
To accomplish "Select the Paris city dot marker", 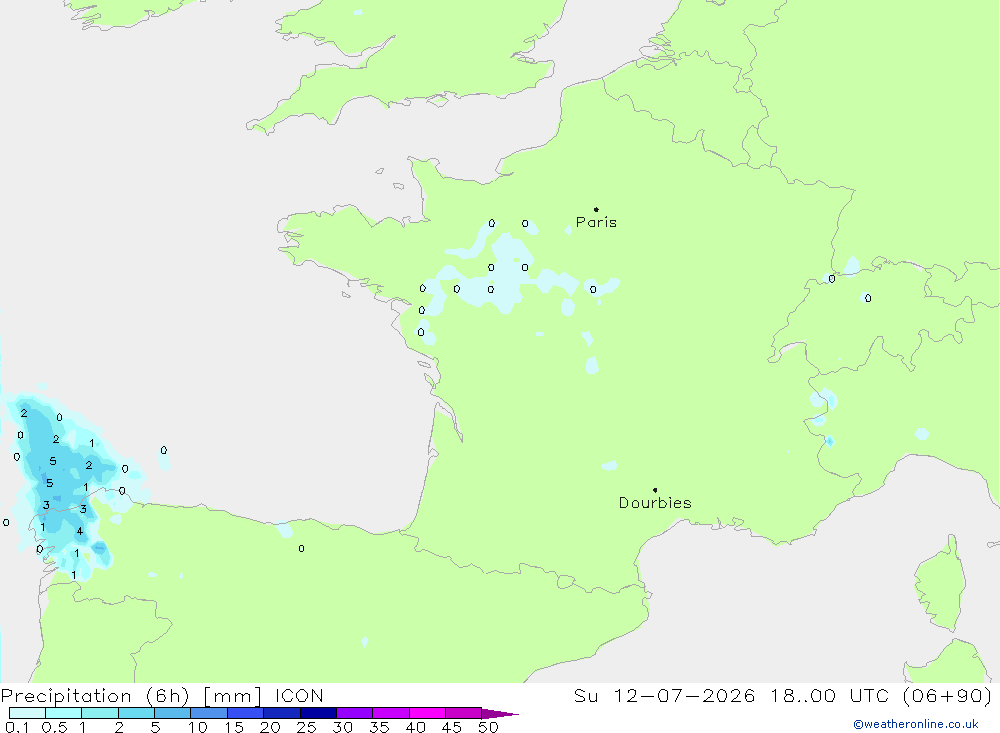I will click(x=596, y=209).
